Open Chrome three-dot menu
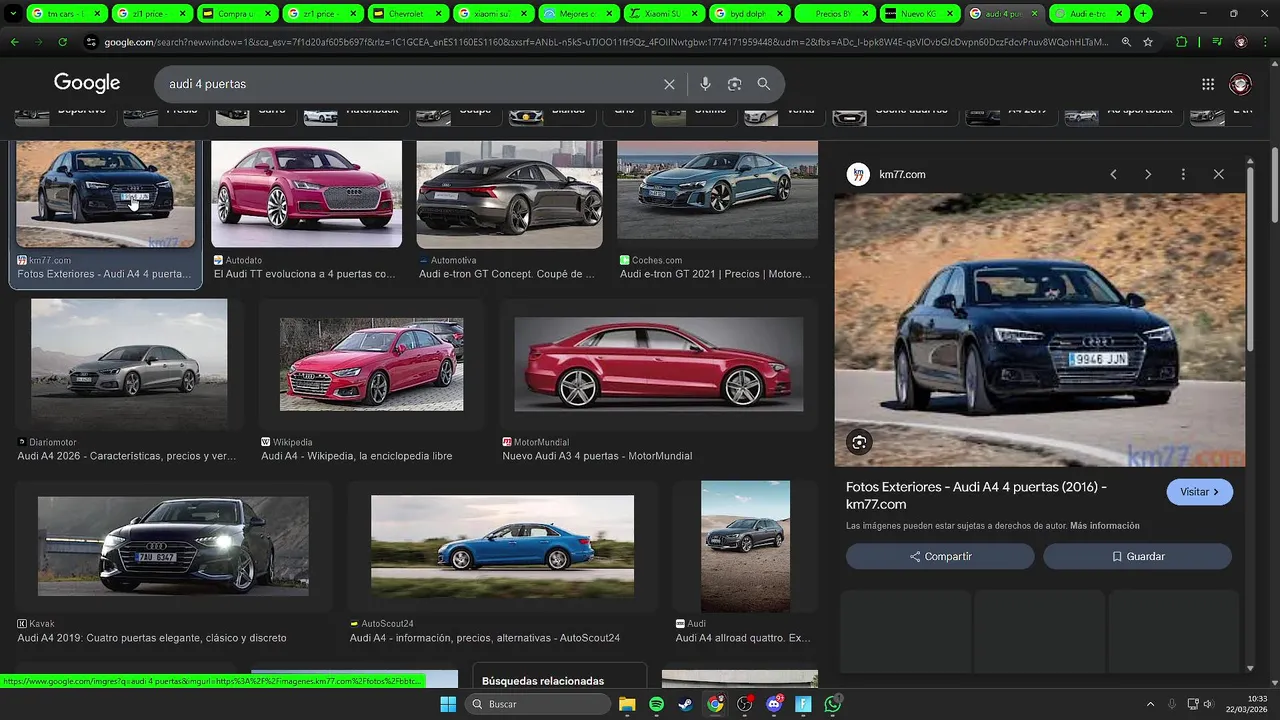Viewport: 1280px width, 720px height. [1266, 42]
